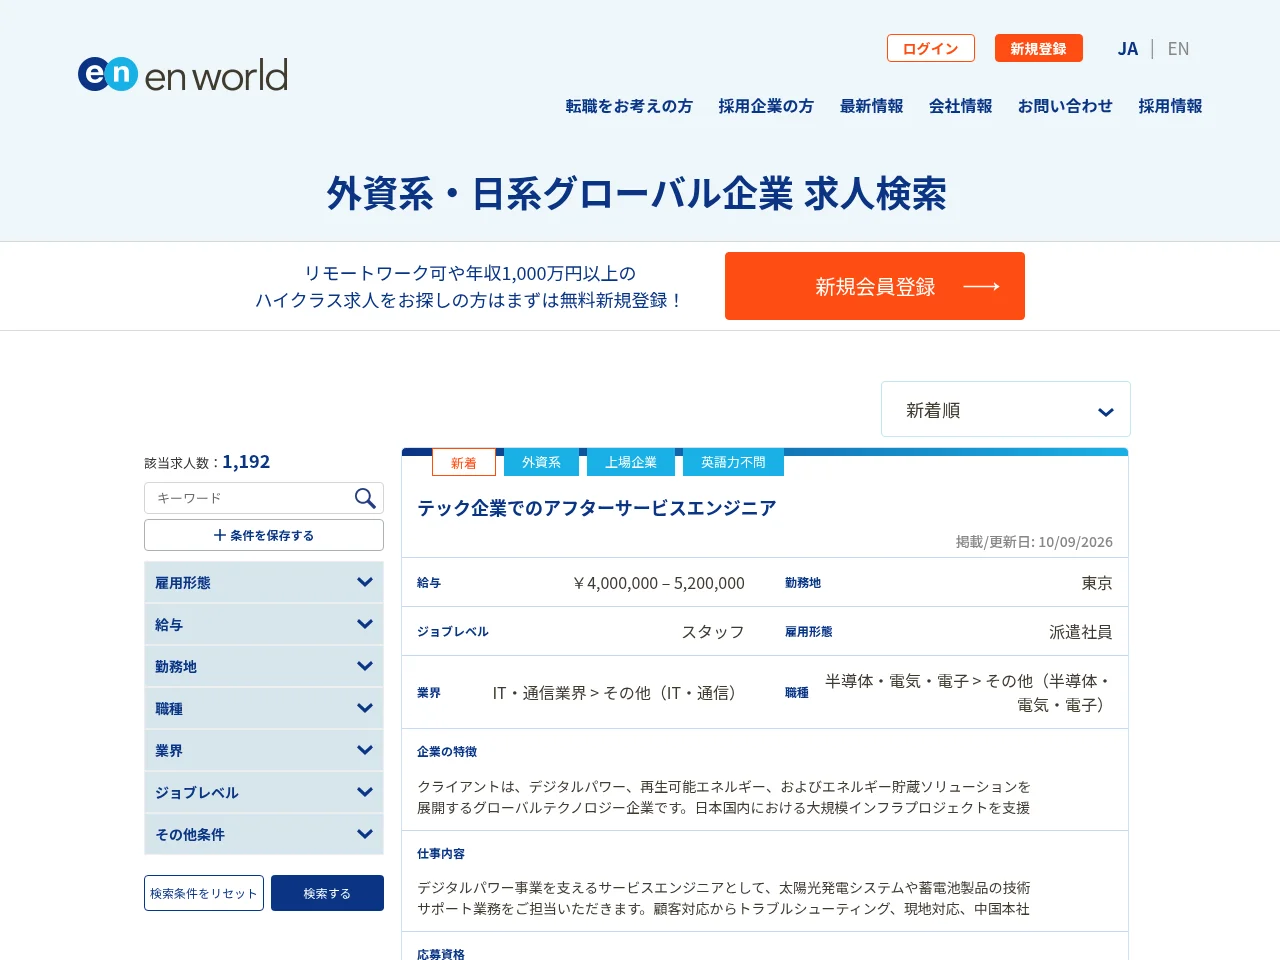The width and height of the screenshot is (1280, 960).
Task: Click the 掲載/更新日 date text
Action: pos(1034,542)
